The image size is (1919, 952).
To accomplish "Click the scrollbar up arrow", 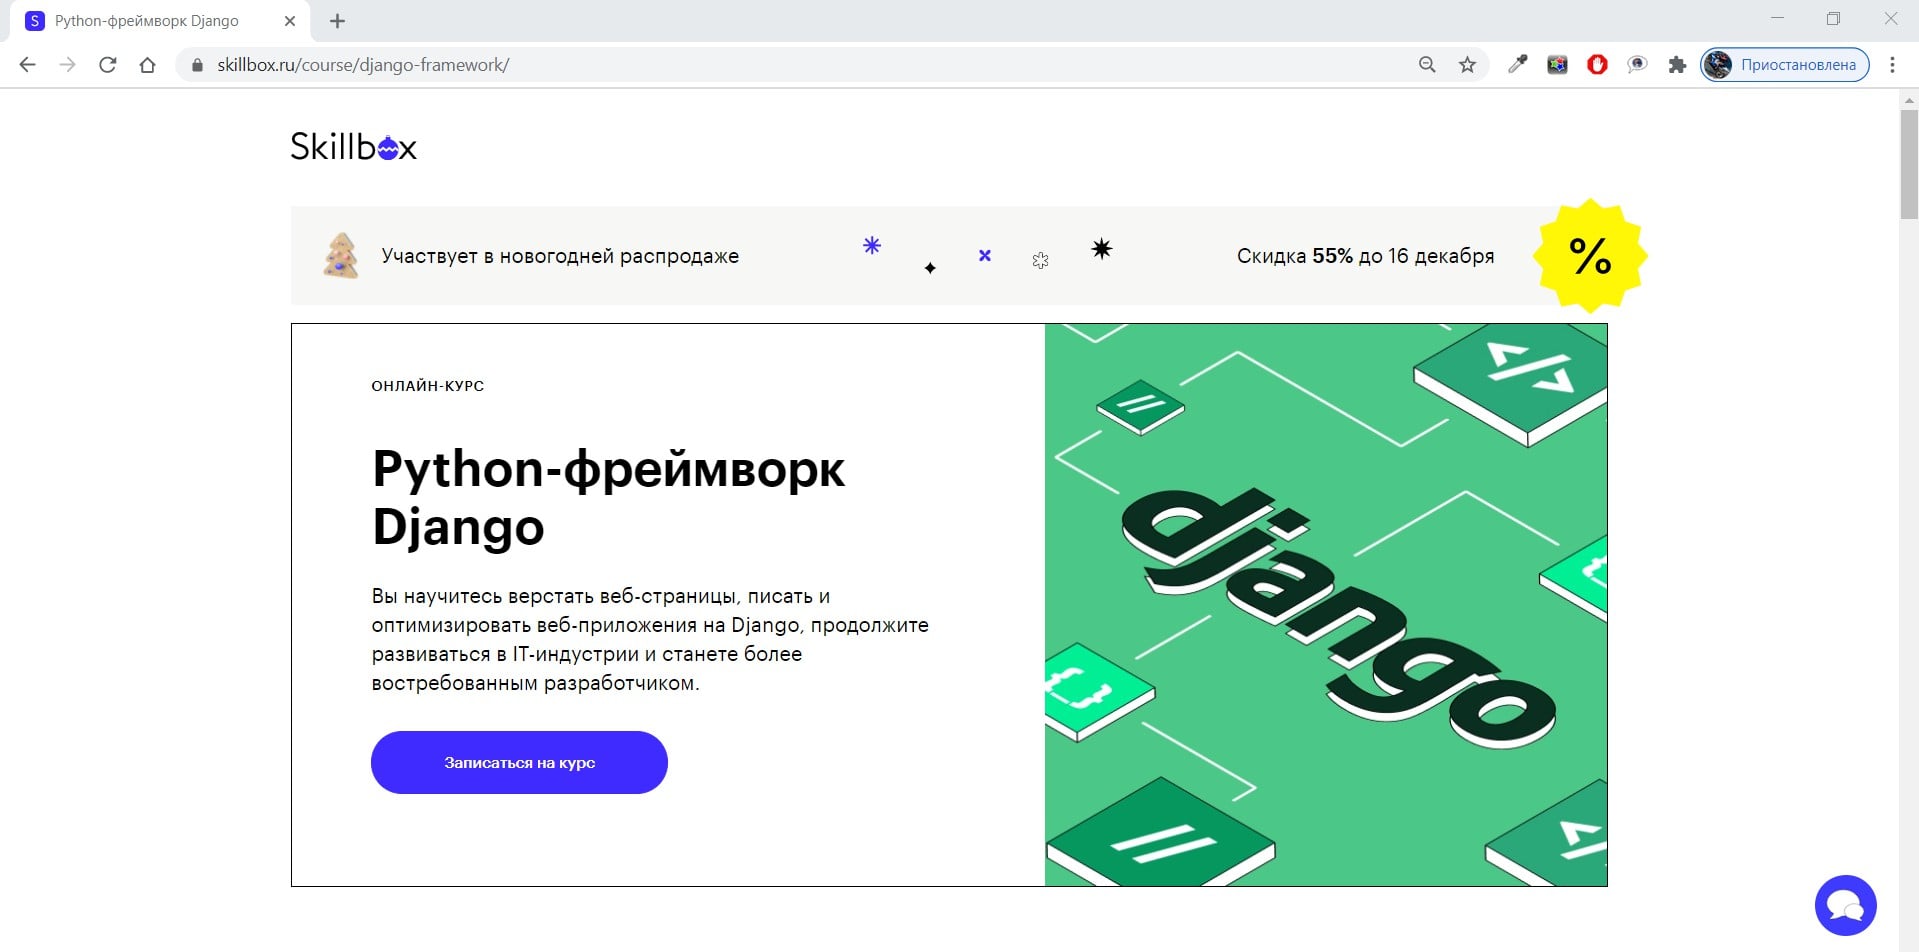I will pyautogui.click(x=1909, y=100).
